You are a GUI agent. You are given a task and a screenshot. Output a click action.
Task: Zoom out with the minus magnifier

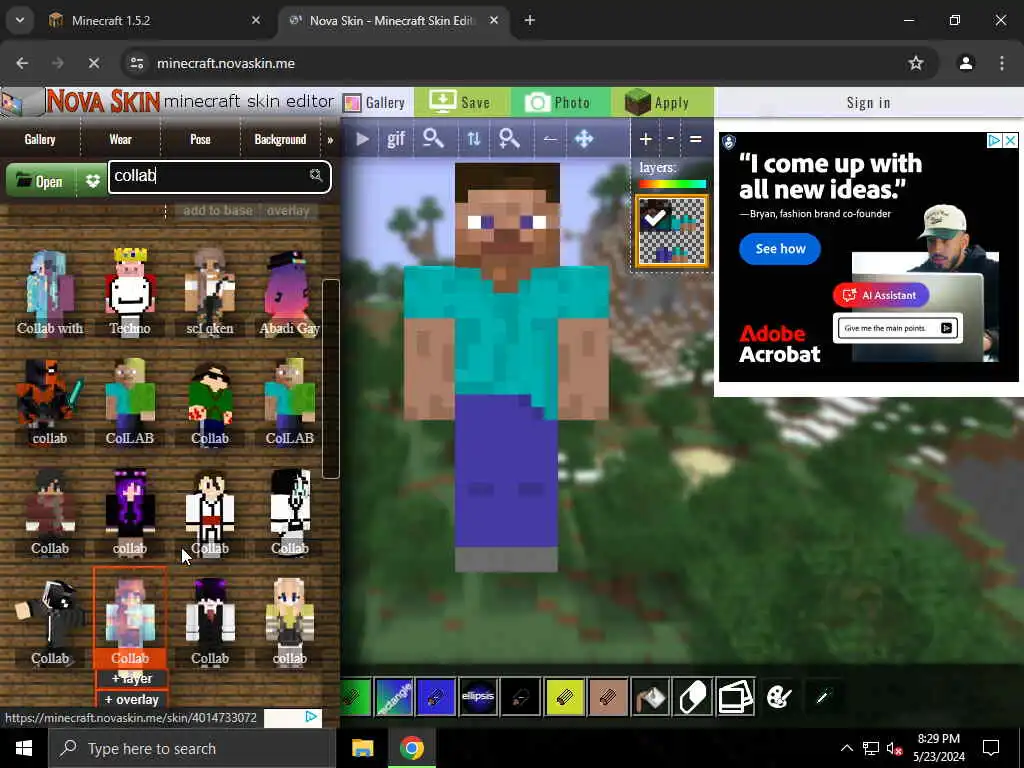click(x=433, y=138)
